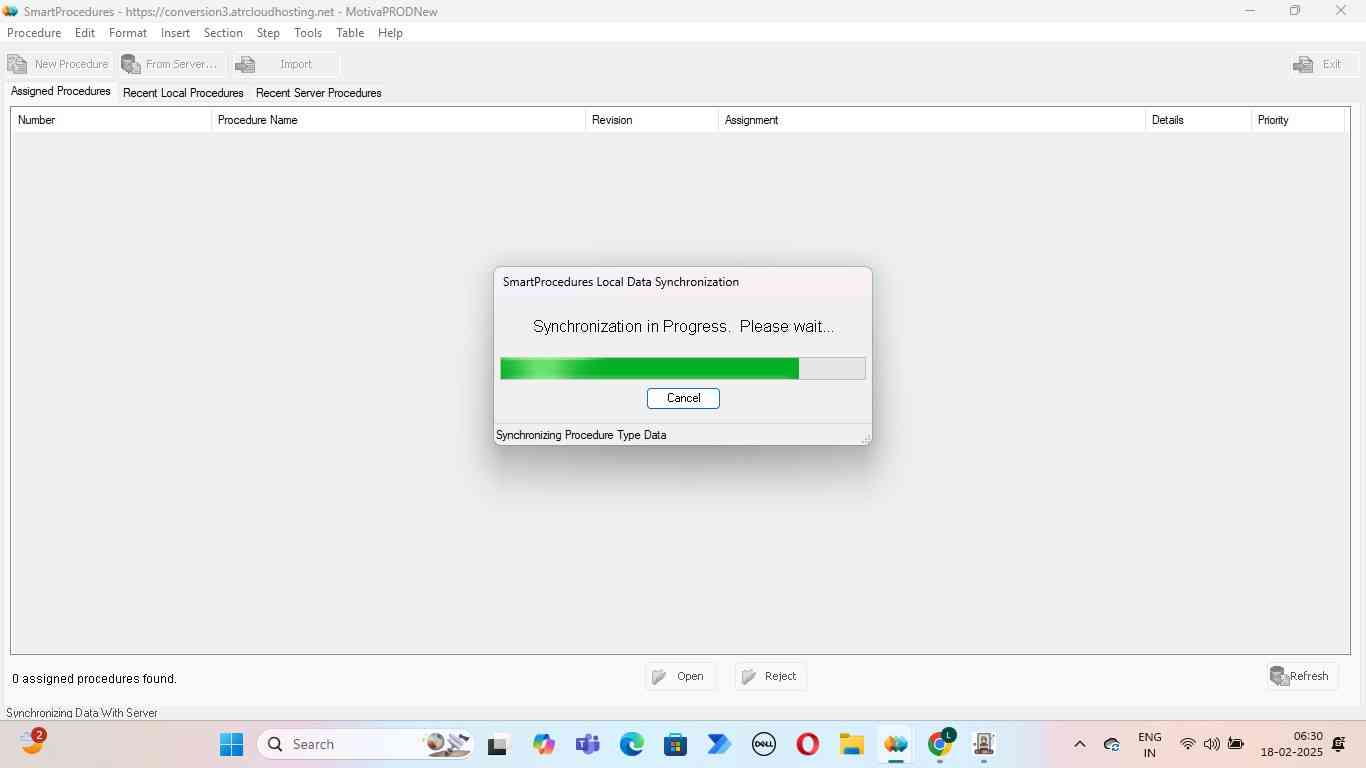
Task: Show hidden system tray icons
Action: click(x=1079, y=744)
